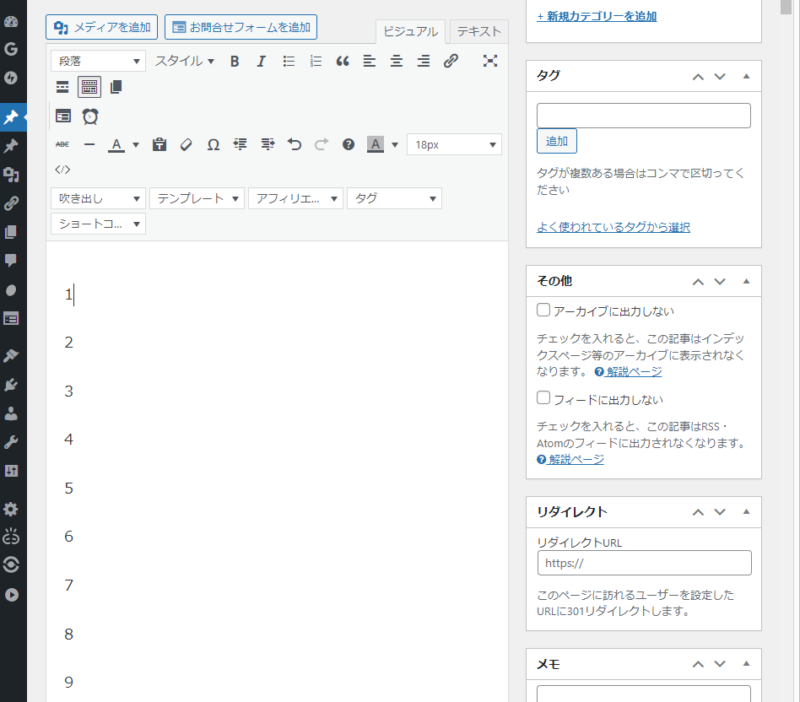Move the メモ panel up
Image resolution: width=800 pixels, height=702 pixels.
click(698, 664)
